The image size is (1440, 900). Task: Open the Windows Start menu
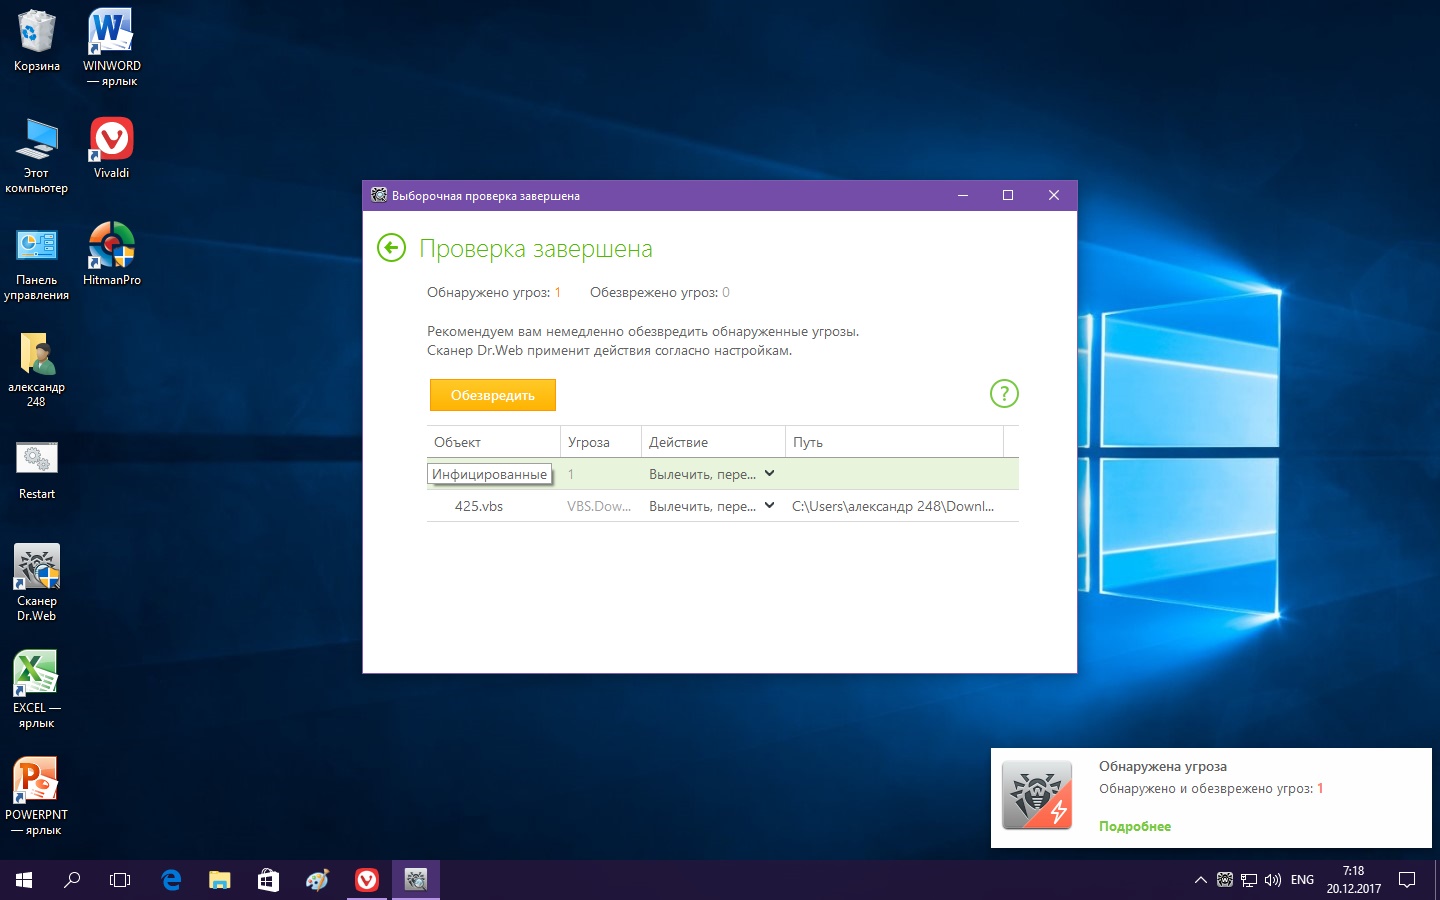[24, 880]
